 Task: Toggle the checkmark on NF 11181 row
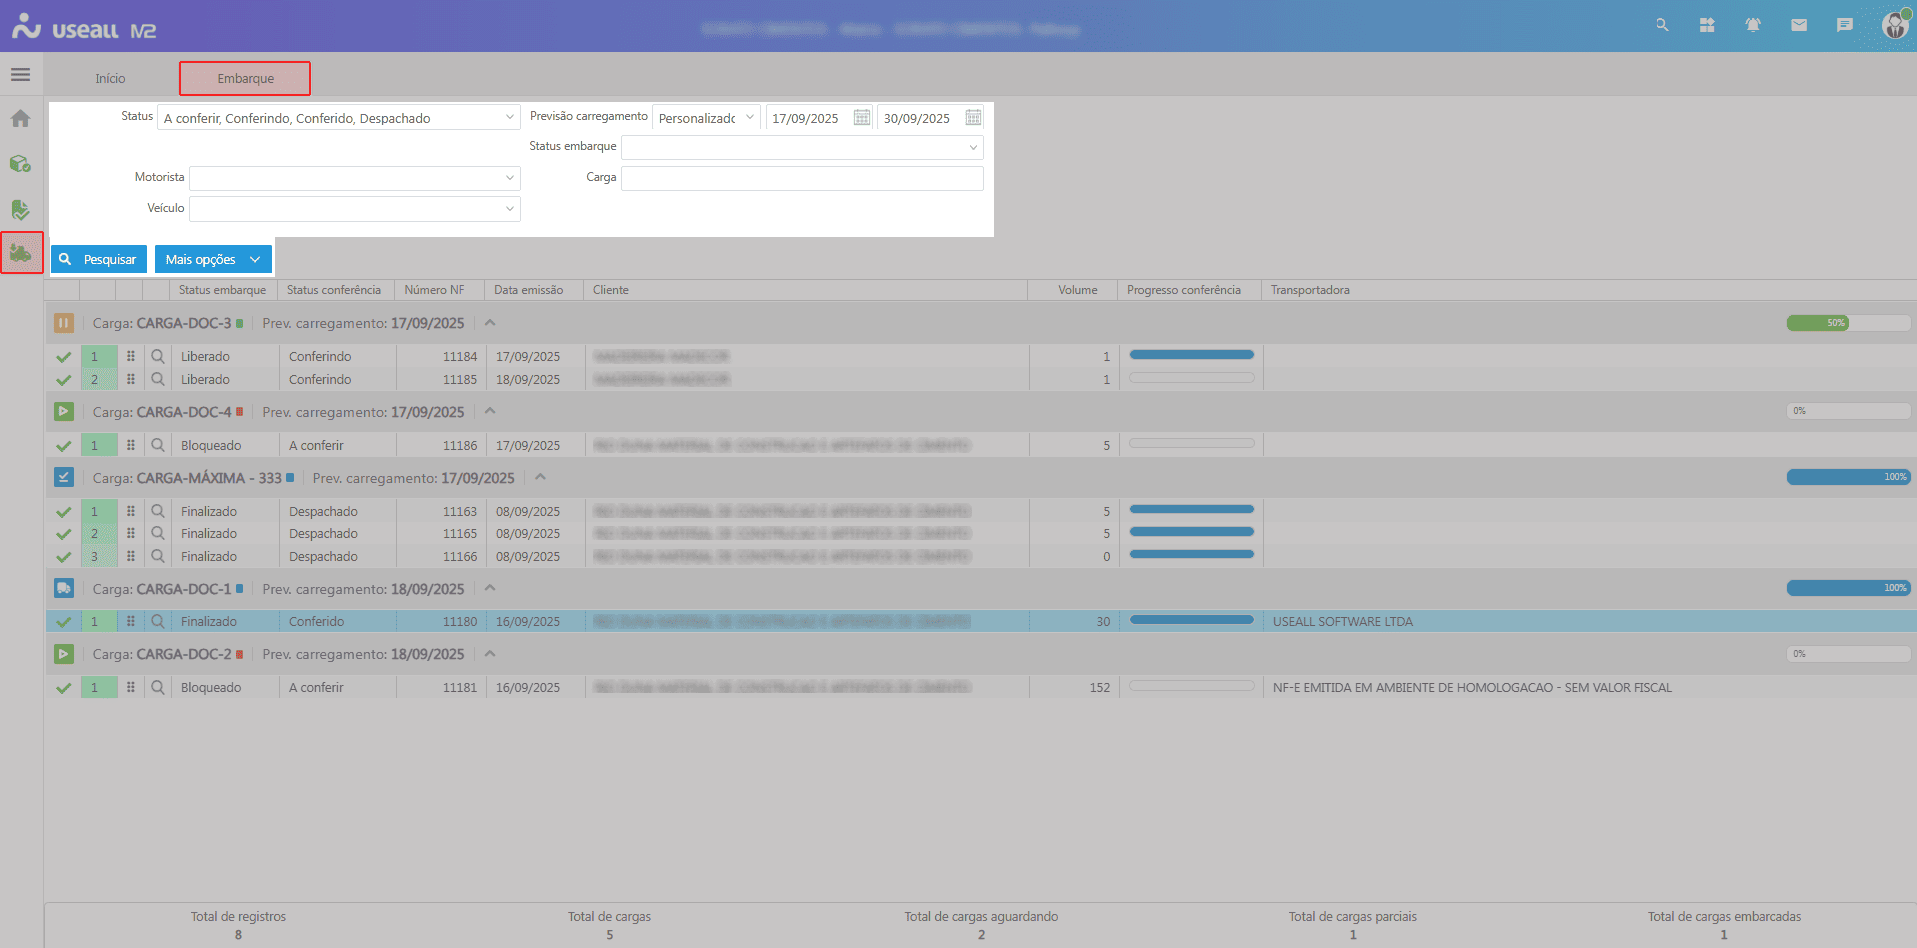[63, 688]
